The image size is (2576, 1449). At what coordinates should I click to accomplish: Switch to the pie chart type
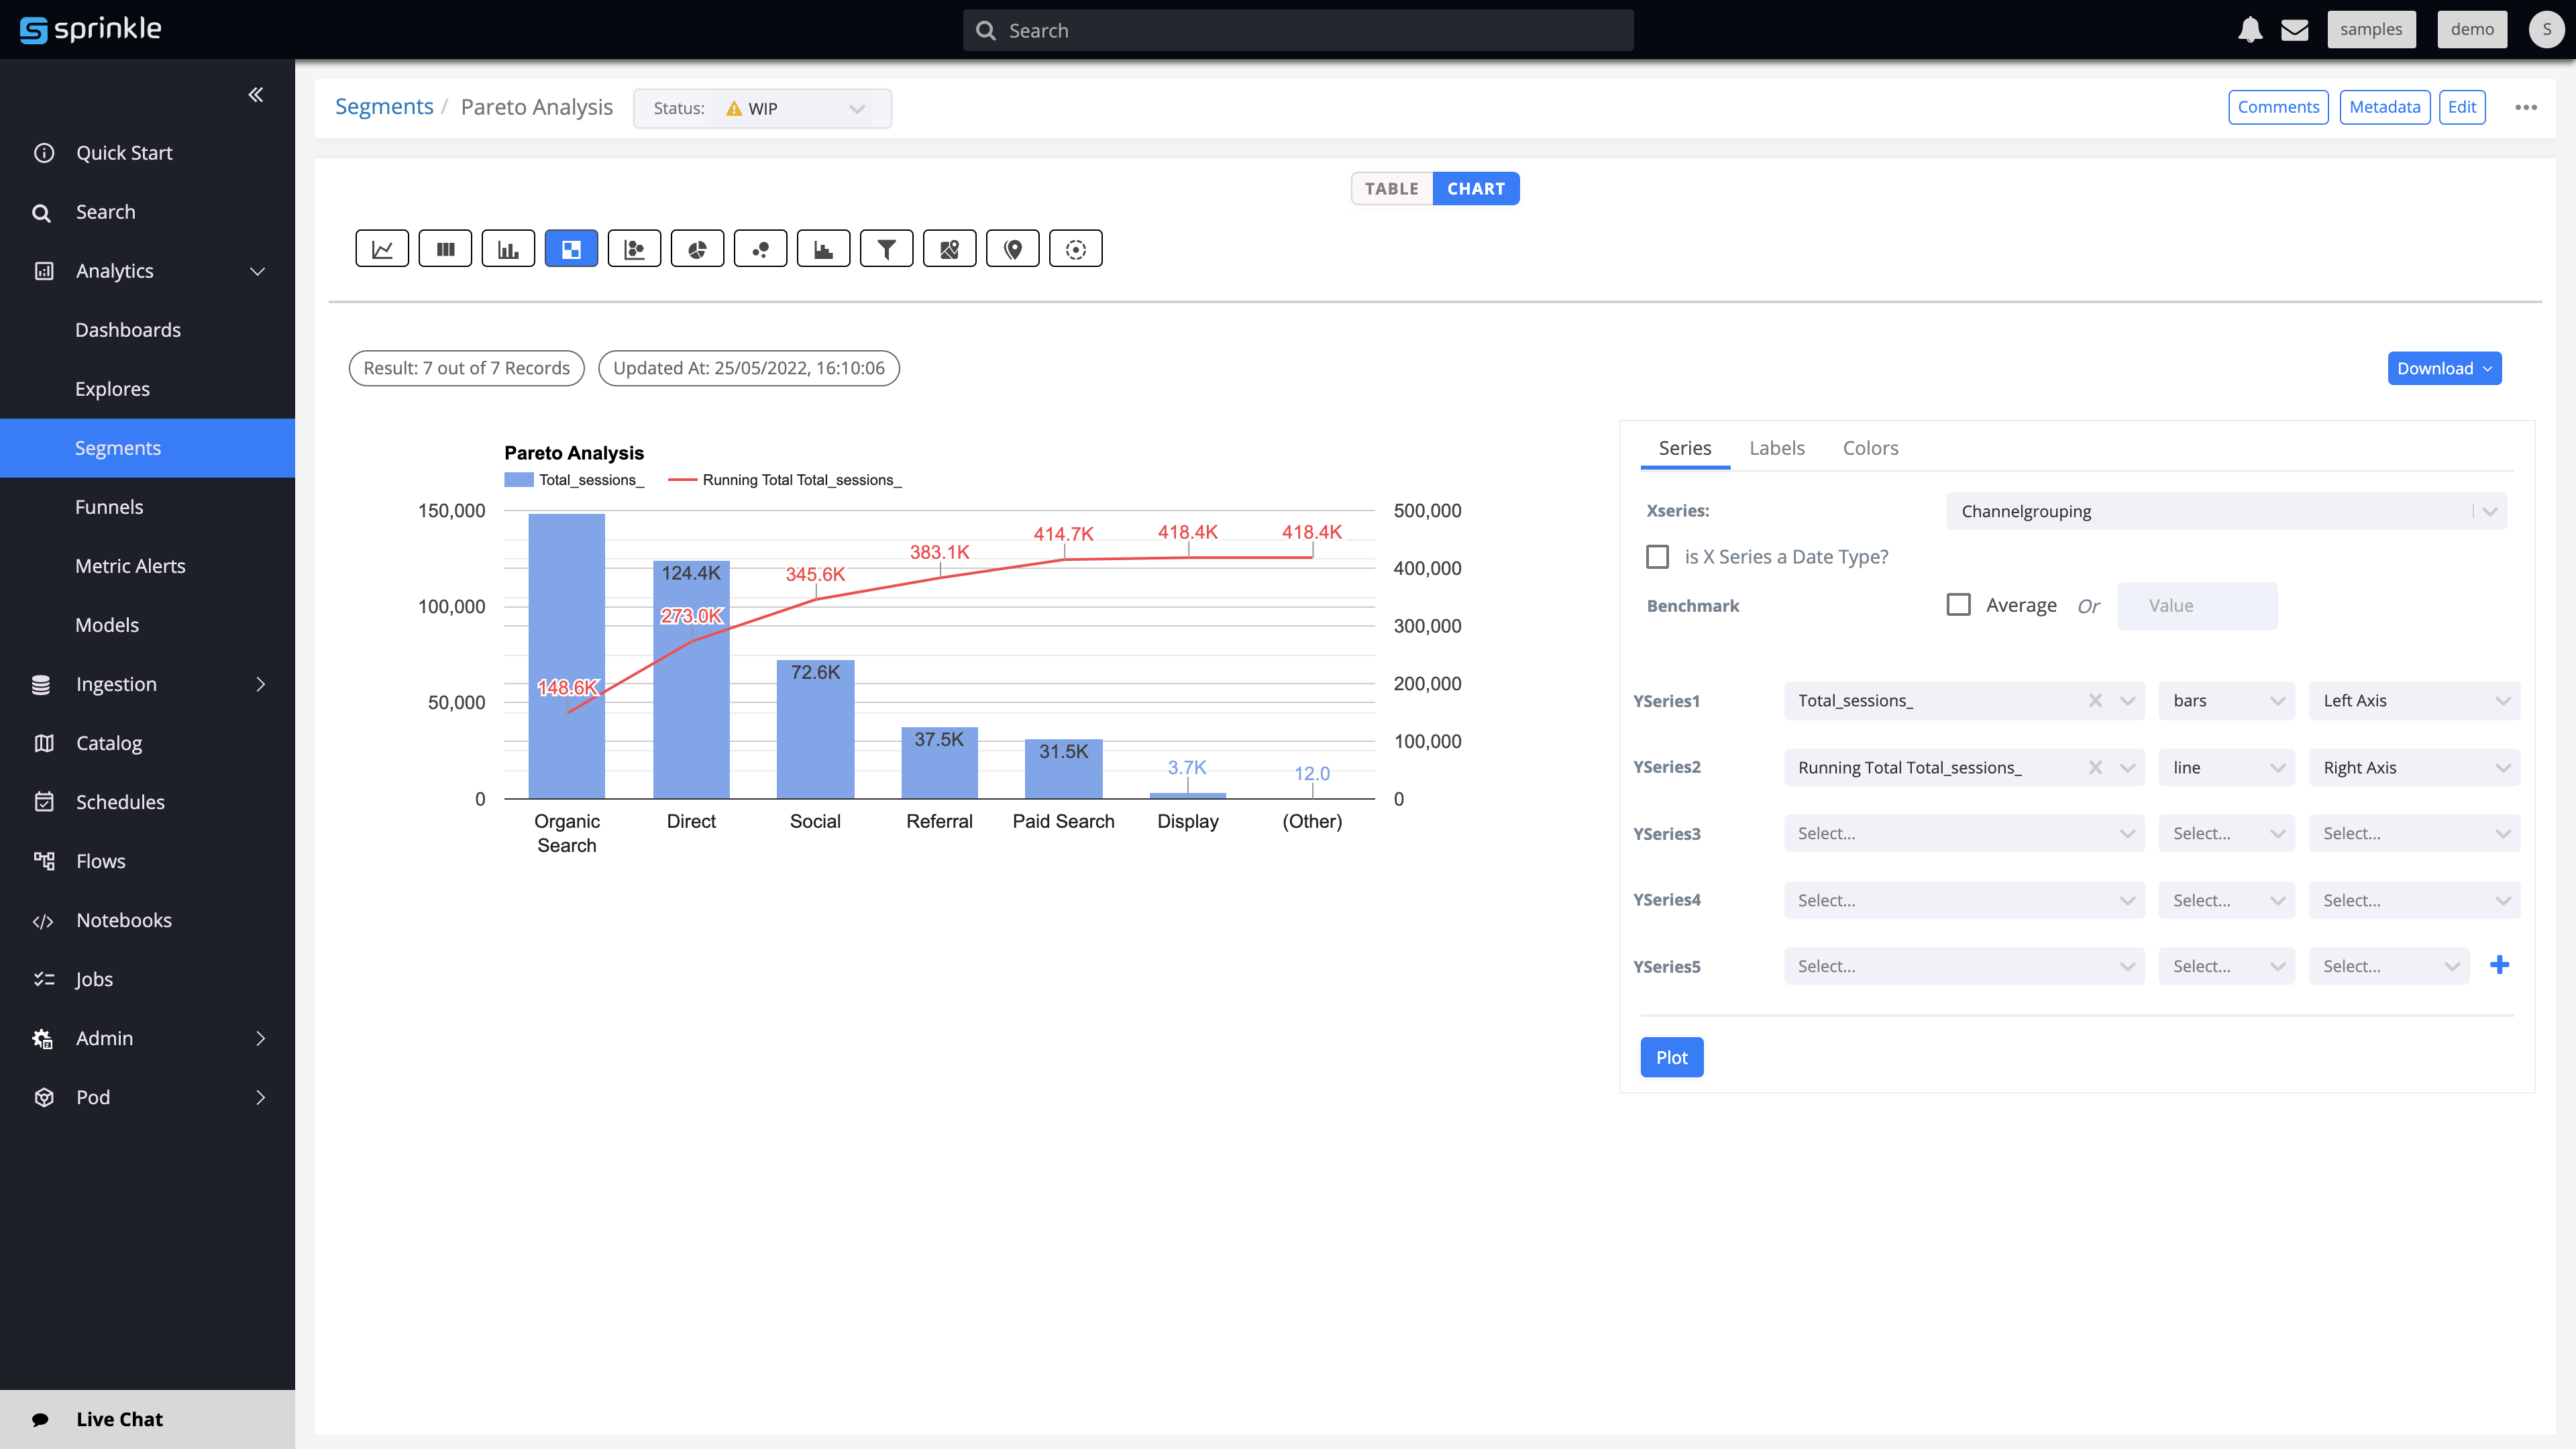click(x=698, y=248)
